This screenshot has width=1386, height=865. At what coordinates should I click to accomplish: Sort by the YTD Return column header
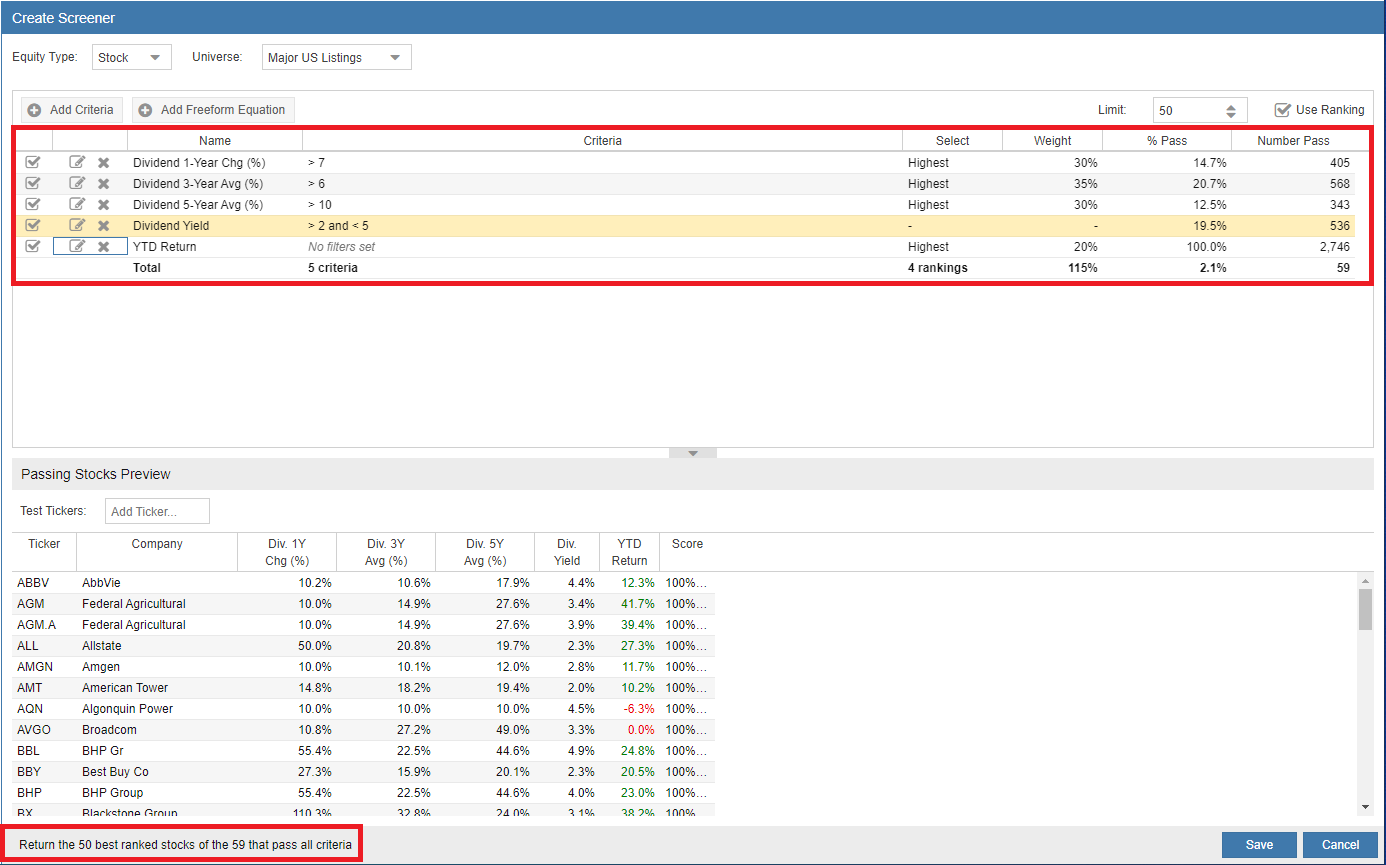[629, 552]
